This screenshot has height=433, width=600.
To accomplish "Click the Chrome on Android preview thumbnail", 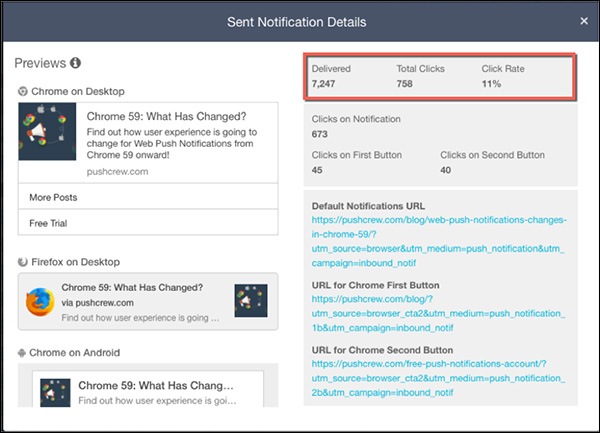I will 55,392.
